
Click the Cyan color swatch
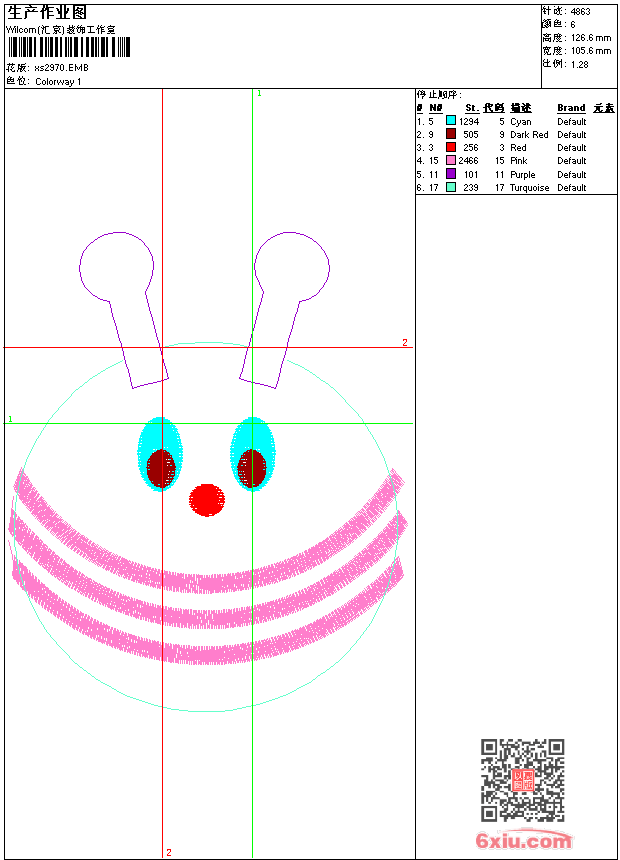click(x=451, y=121)
